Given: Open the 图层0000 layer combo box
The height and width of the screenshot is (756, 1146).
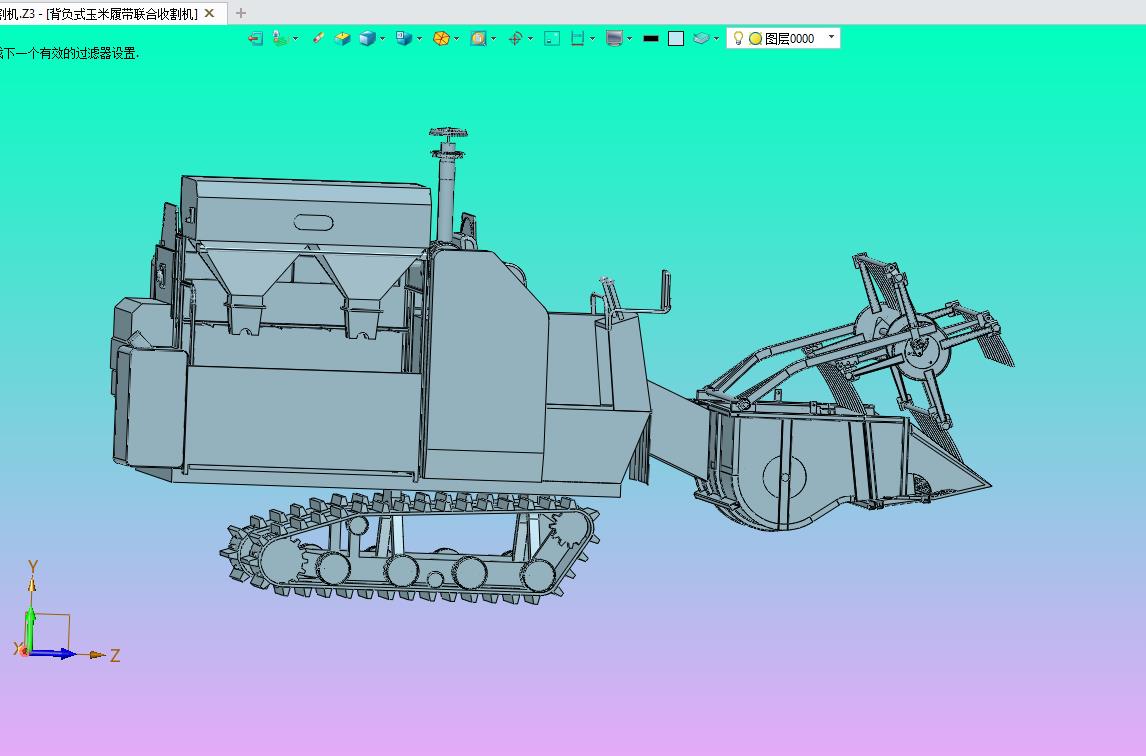Looking at the screenshot, I should point(783,38).
